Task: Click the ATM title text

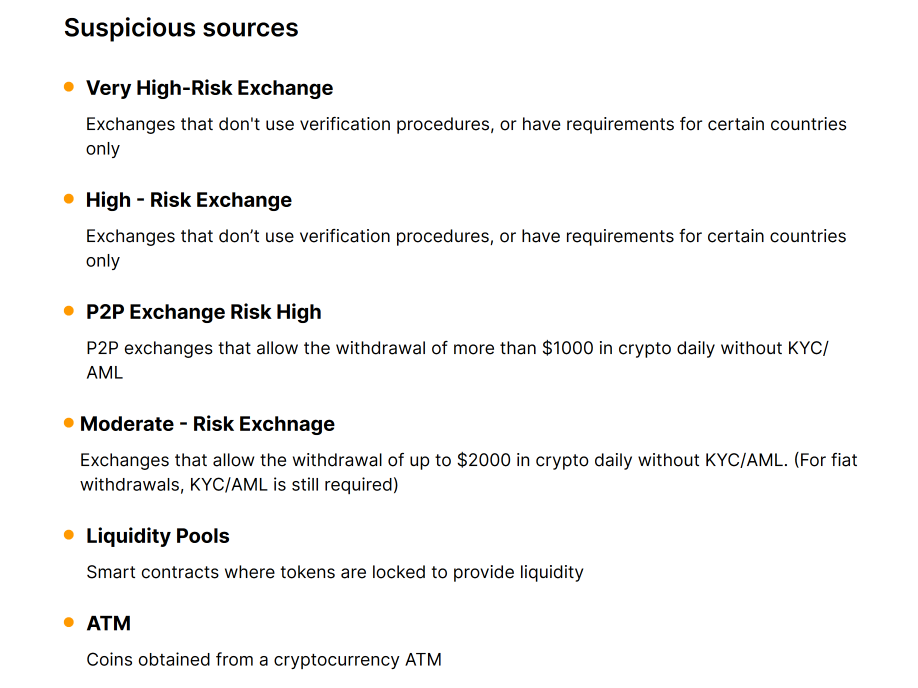Action: (x=109, y=623)
